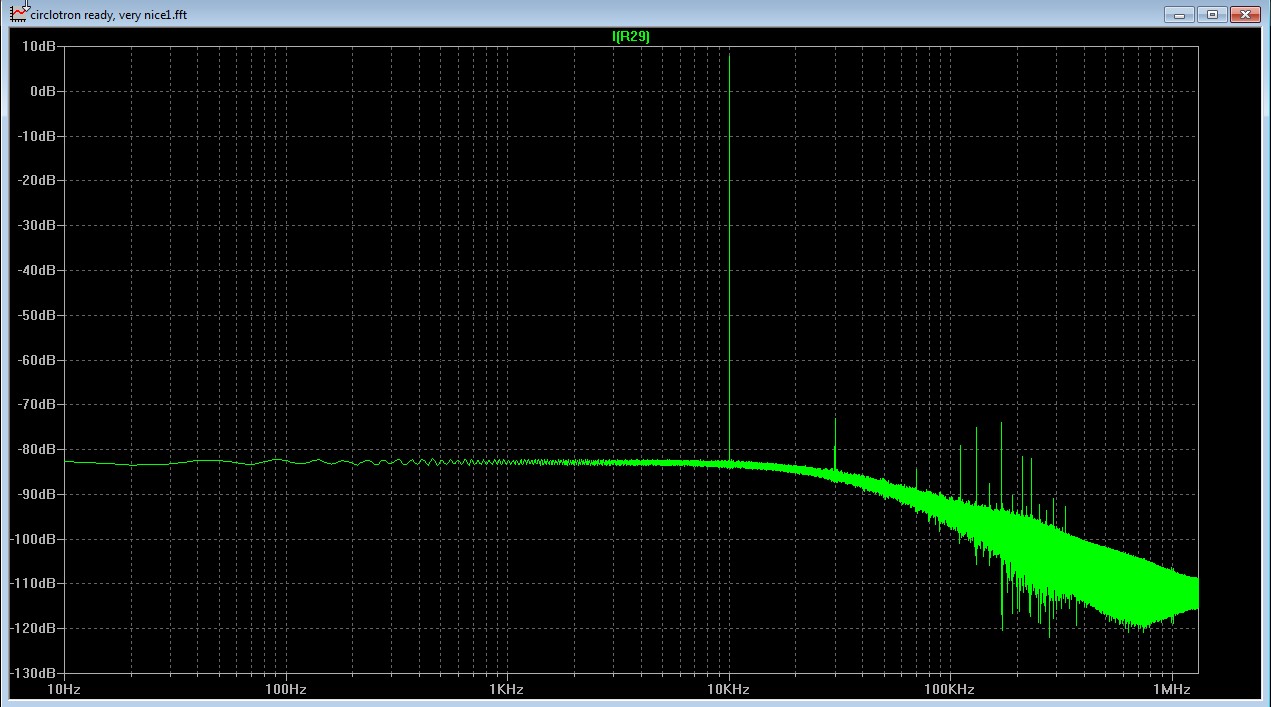This screenshot has height=707, width=1271.
Task: Select the I(R29) trace label
Action: point(631,37)
